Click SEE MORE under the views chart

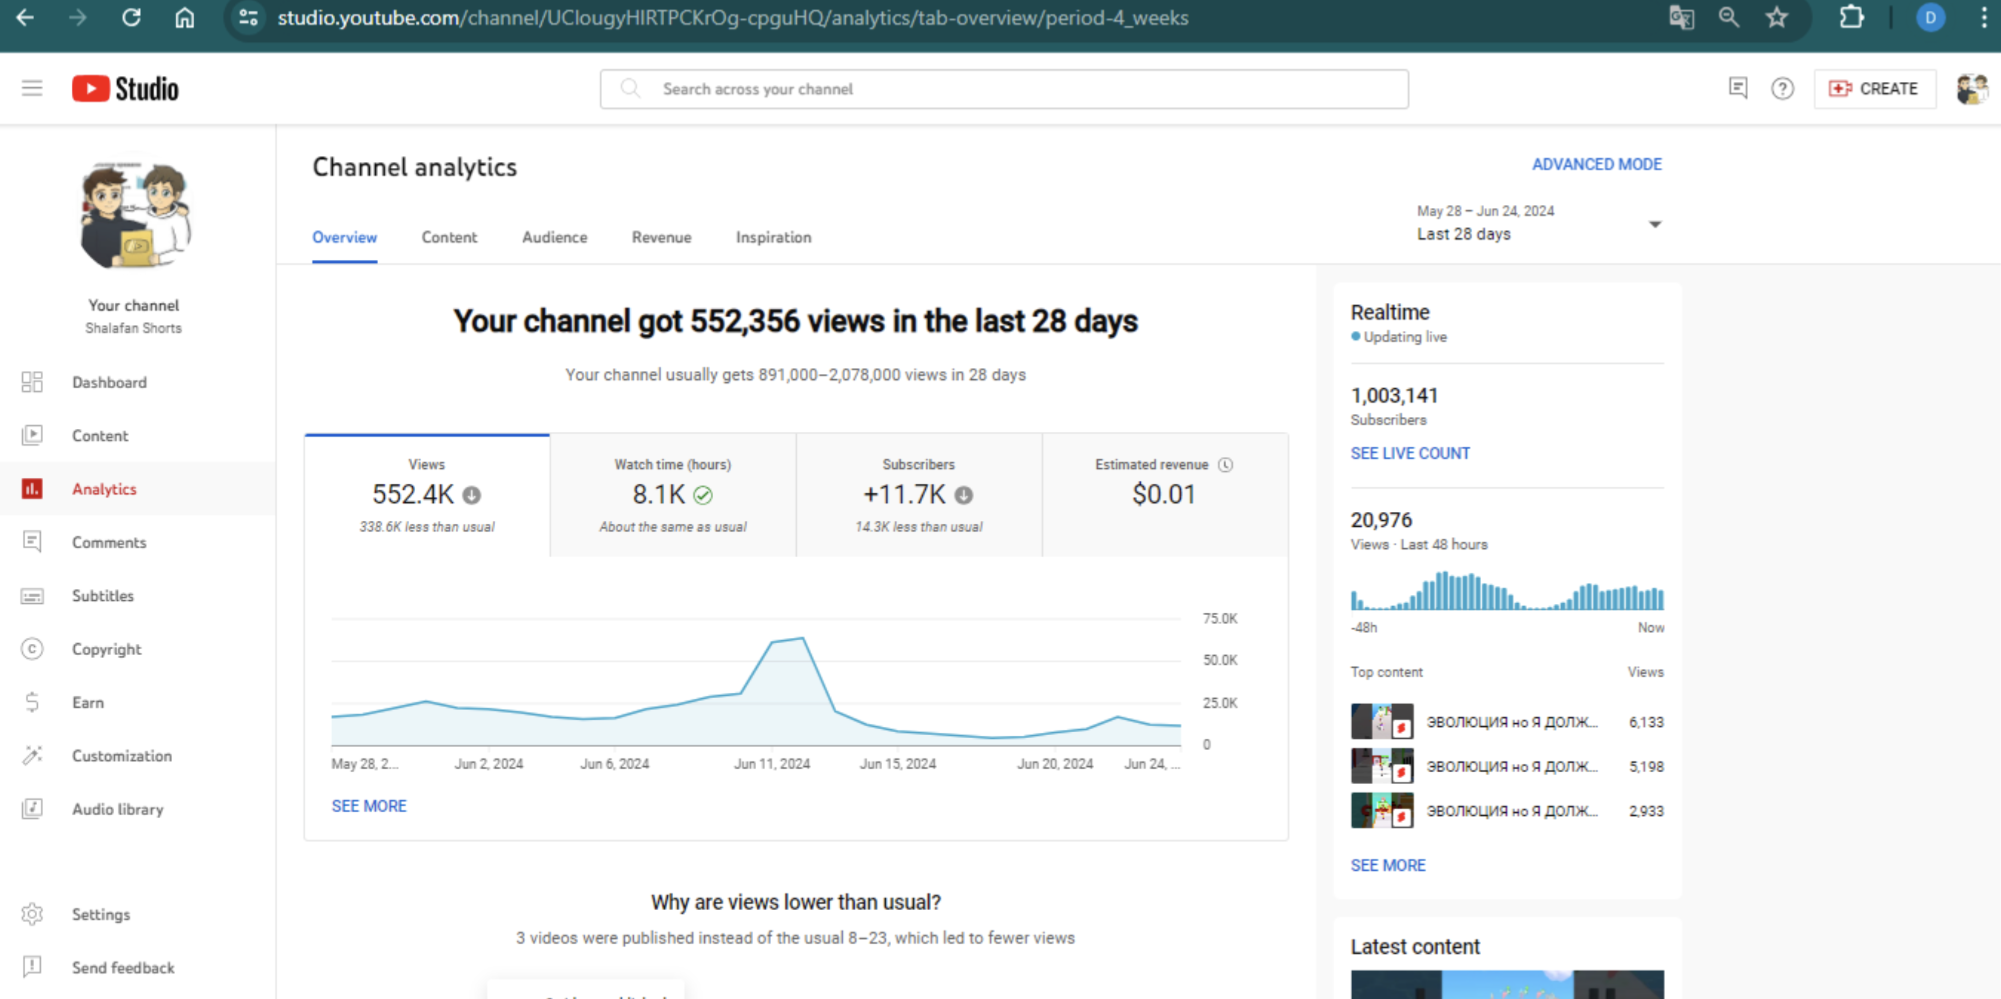click(x=369, y=806)
